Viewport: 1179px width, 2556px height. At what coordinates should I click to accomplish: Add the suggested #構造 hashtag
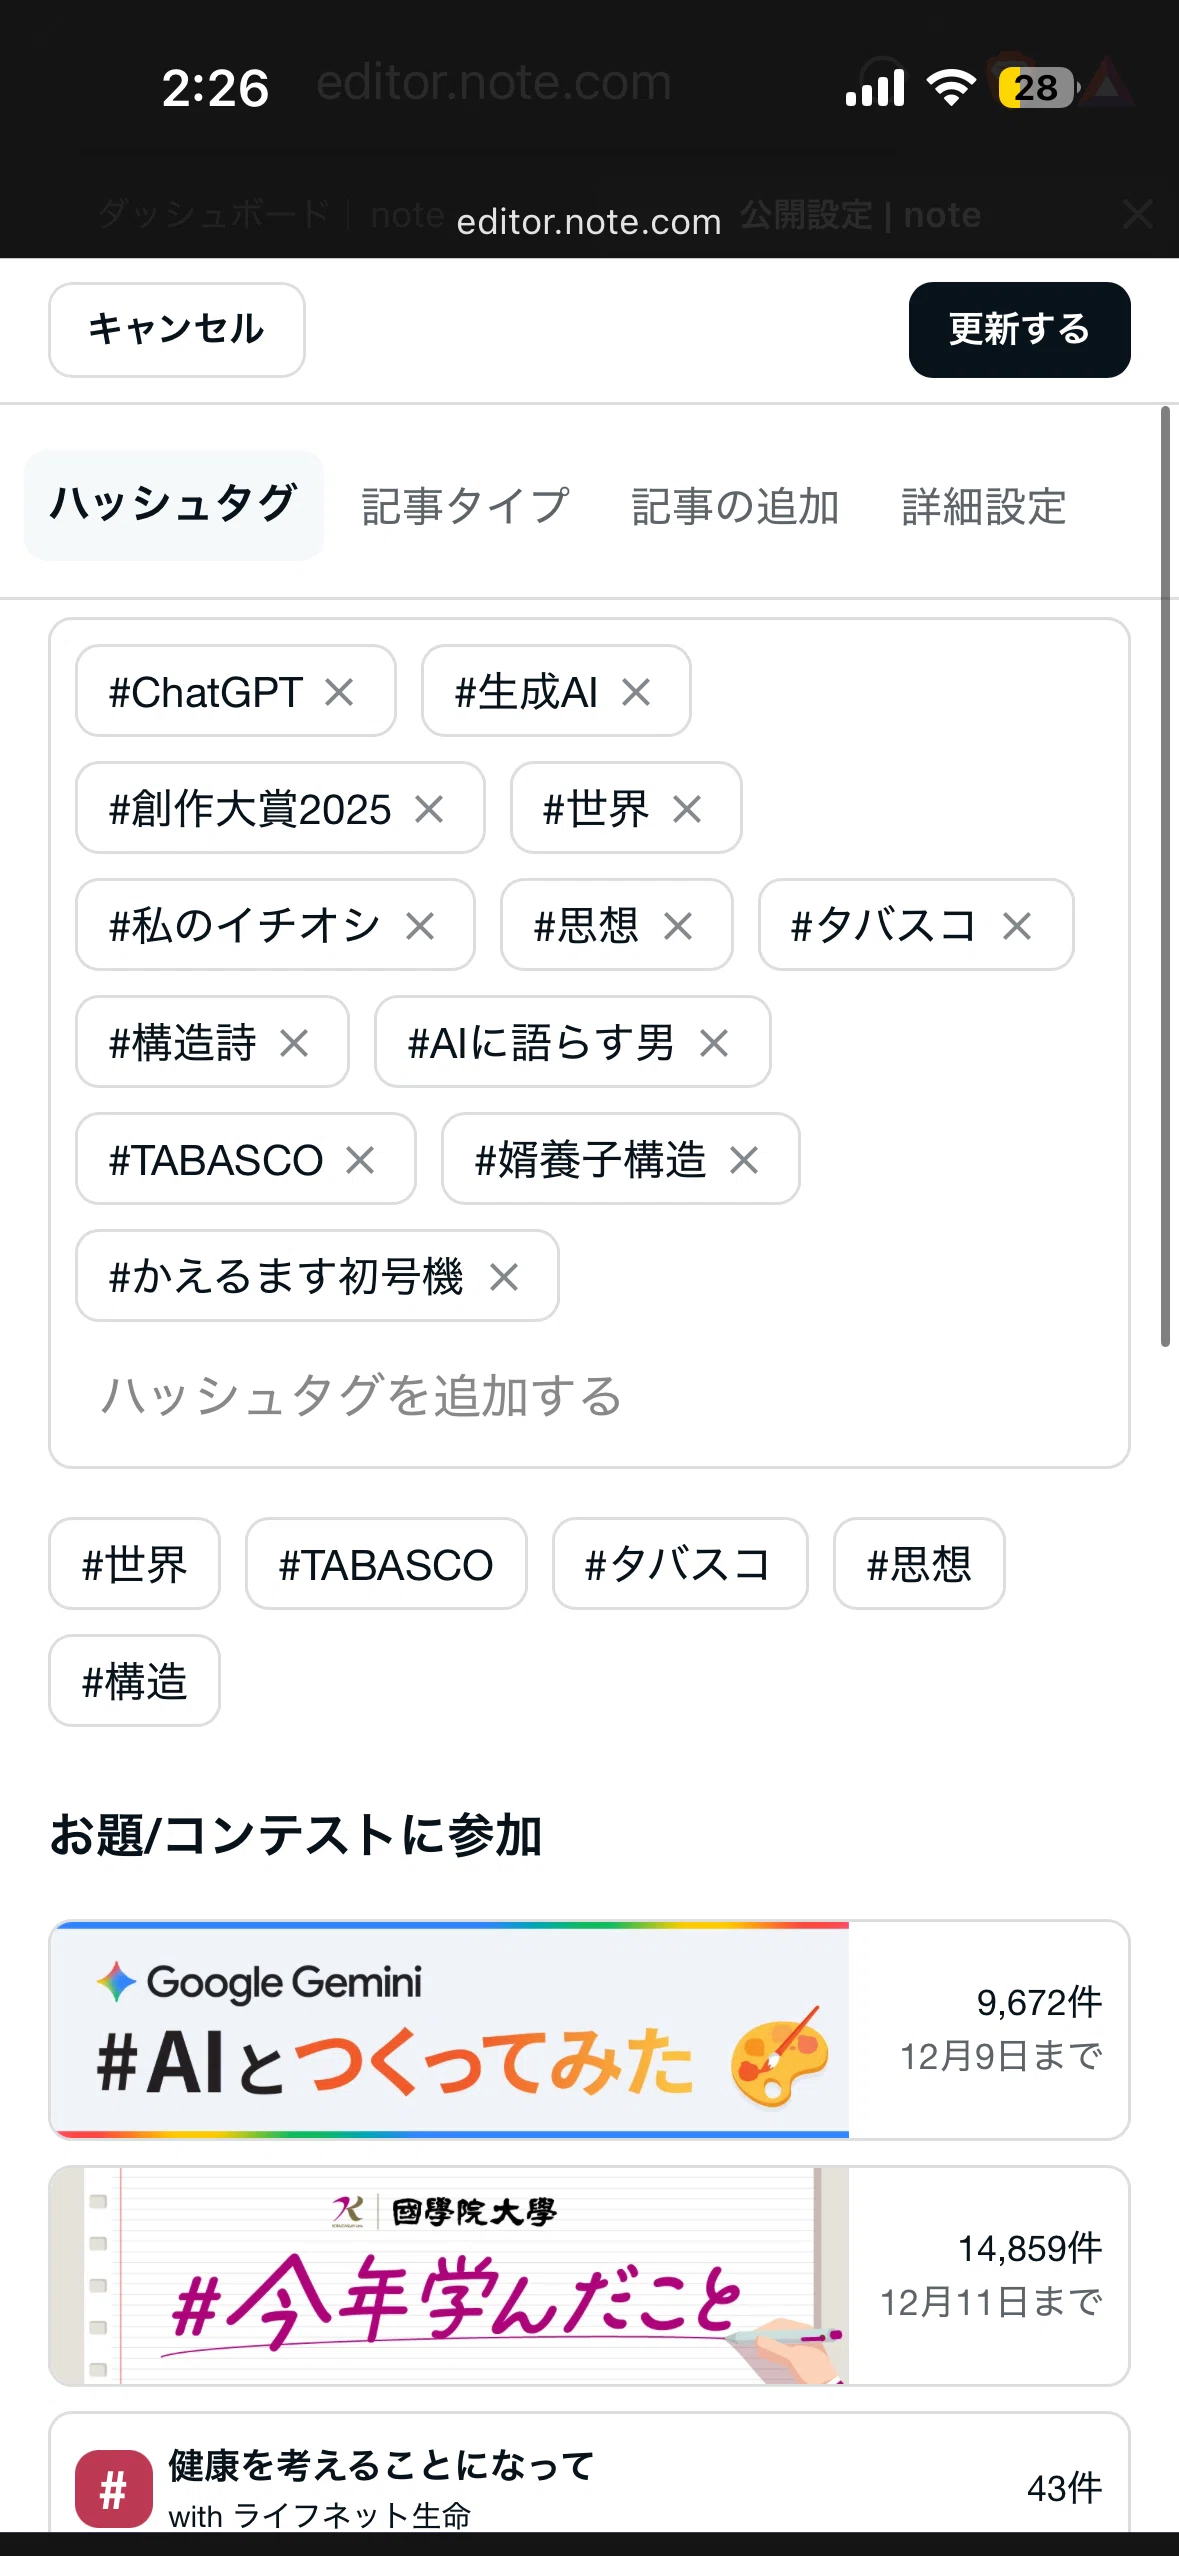tap(134, 1681)
